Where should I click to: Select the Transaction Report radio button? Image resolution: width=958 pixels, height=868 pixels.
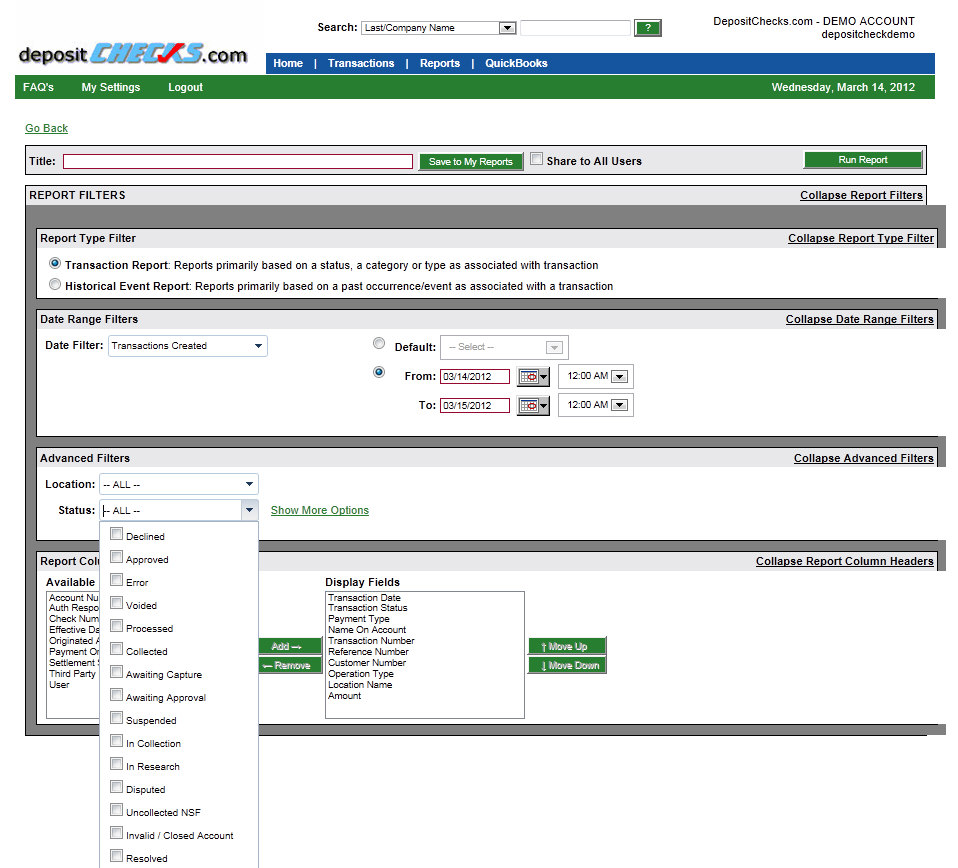[x=55, y=264]
